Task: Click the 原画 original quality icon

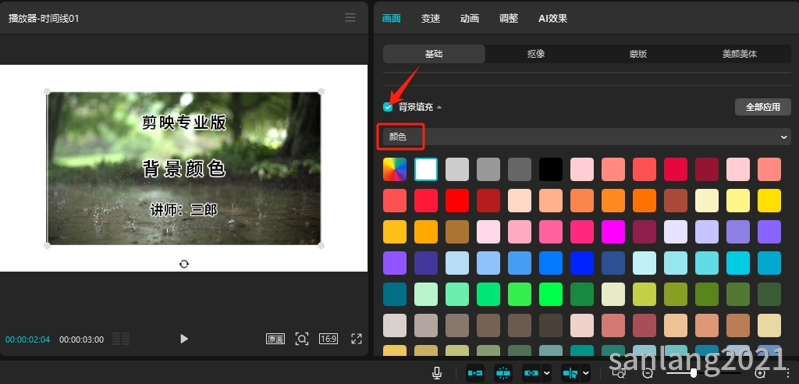Action: 275,339
